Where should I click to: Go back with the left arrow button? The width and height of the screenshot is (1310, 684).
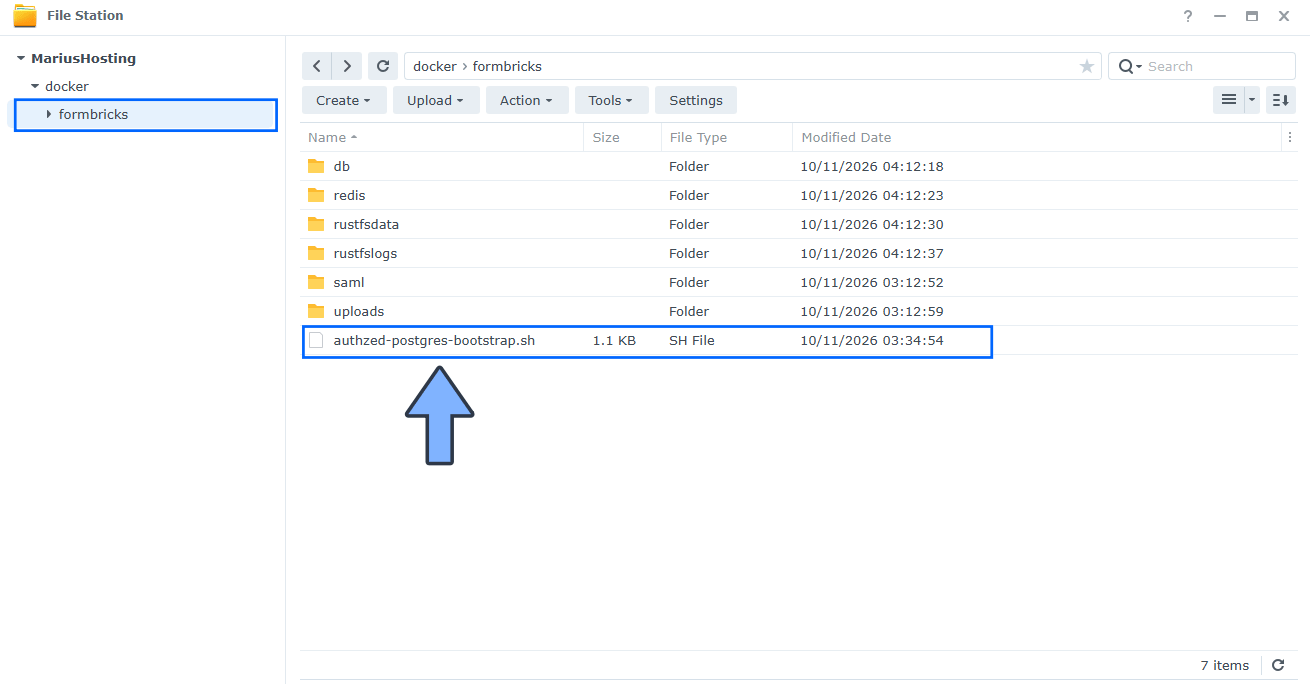[x=317, y=66]
